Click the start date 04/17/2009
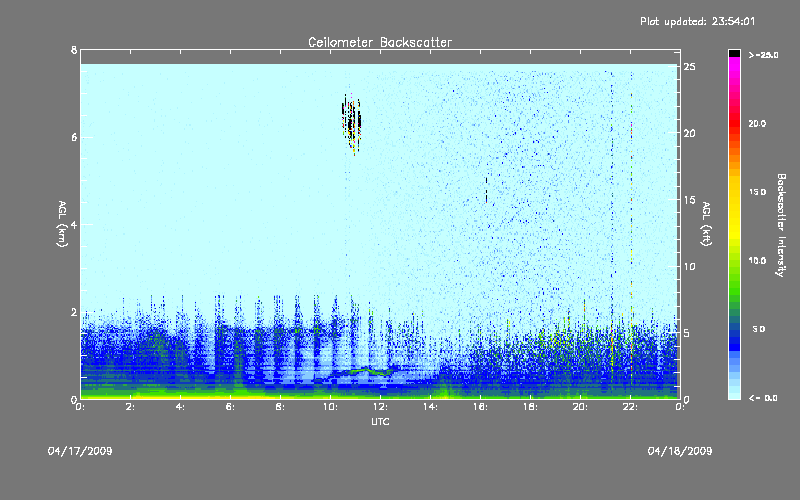This screenshot has height=500, width=800. (80, 451)
